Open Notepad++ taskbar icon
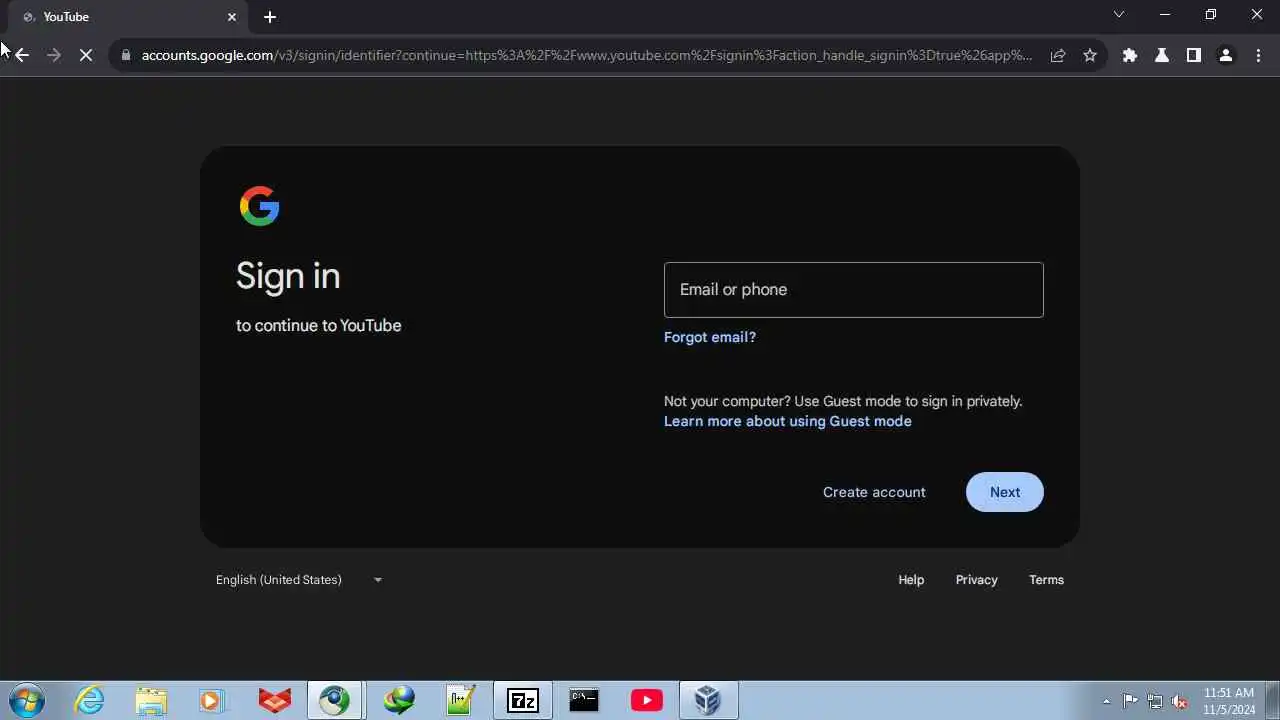Image resolution: width=1280 pixels, height=720 pixels. 461,700
